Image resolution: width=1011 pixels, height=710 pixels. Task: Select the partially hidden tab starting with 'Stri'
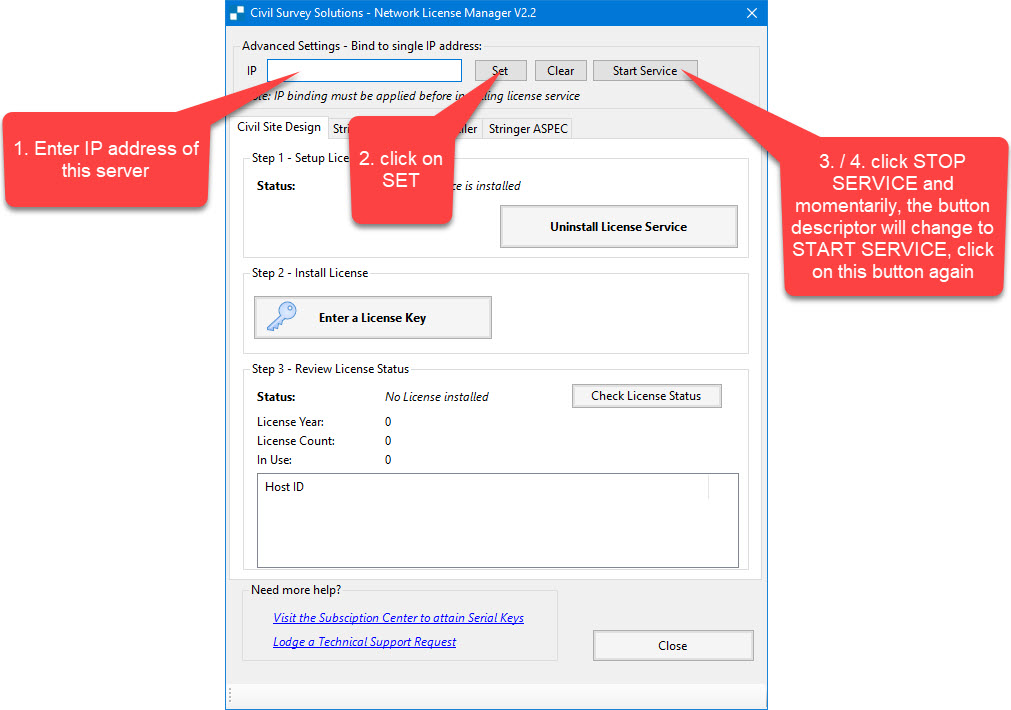click(340, 129)
